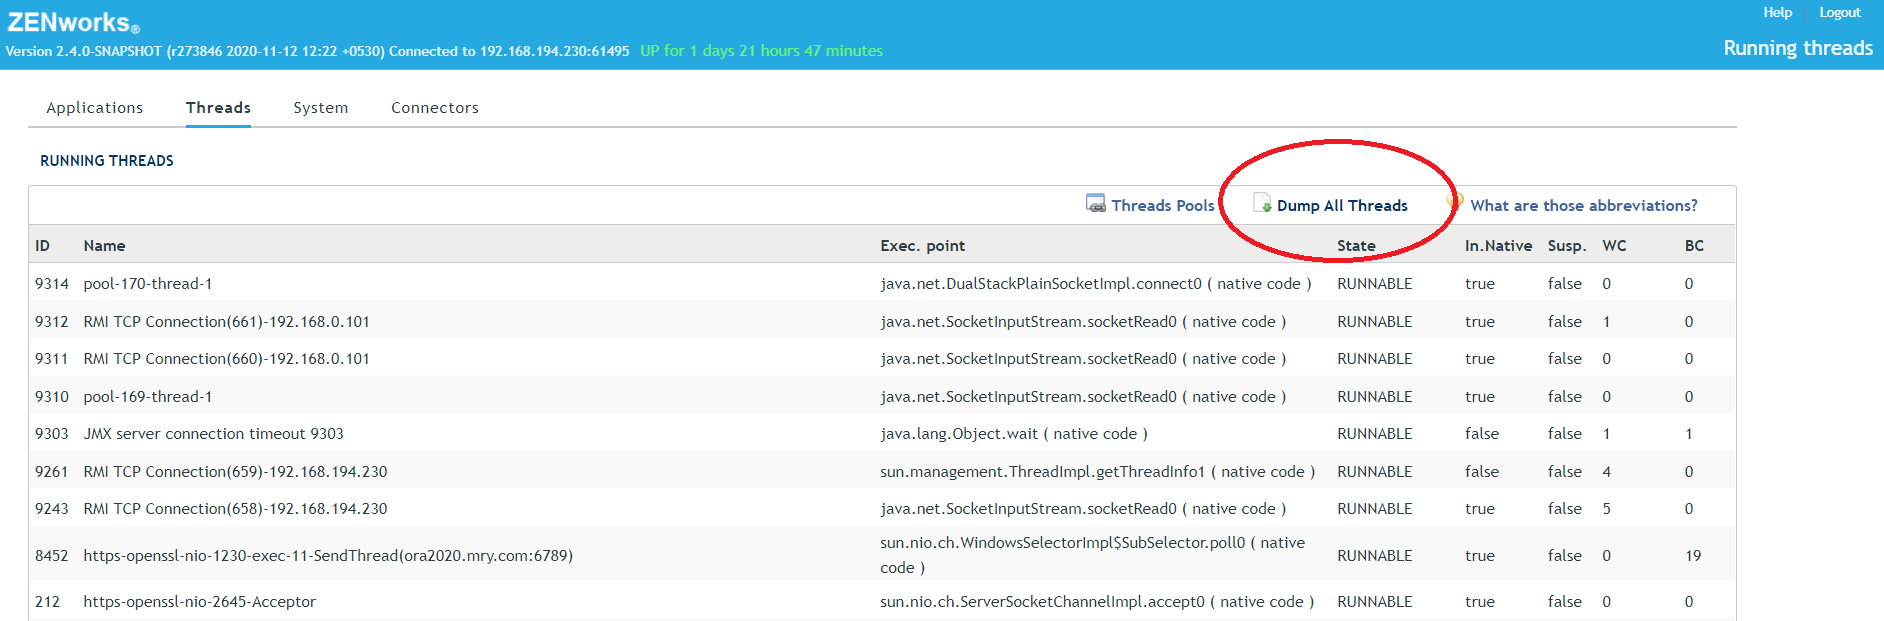Click BC value 19 for thread 8452
Image resolution: width=1884 pixels, height=621 pixels.
1693,556
